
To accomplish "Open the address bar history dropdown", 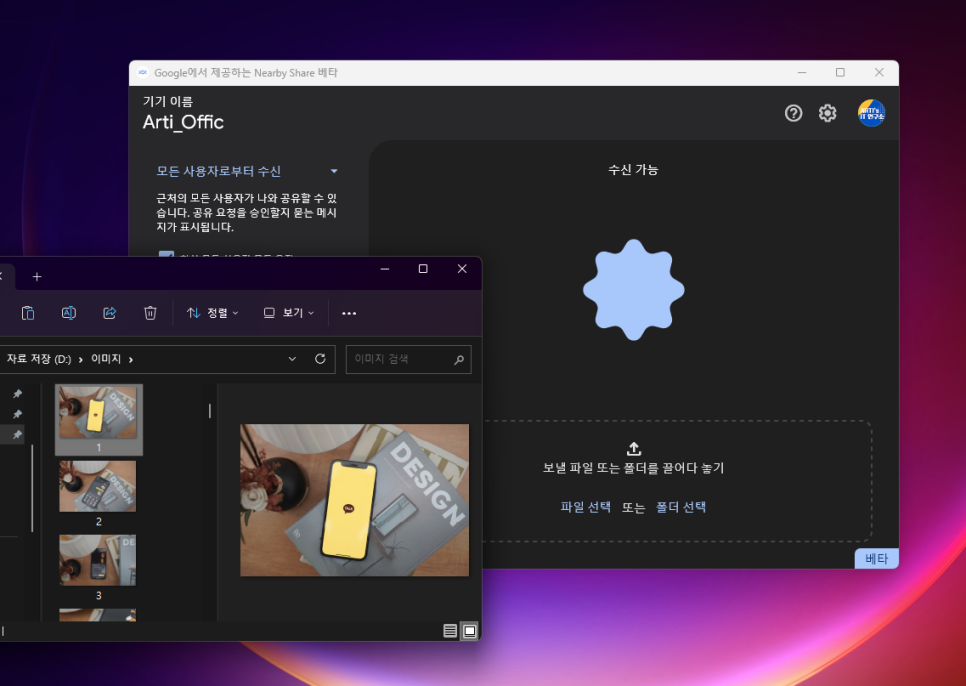I will [292, 359].
